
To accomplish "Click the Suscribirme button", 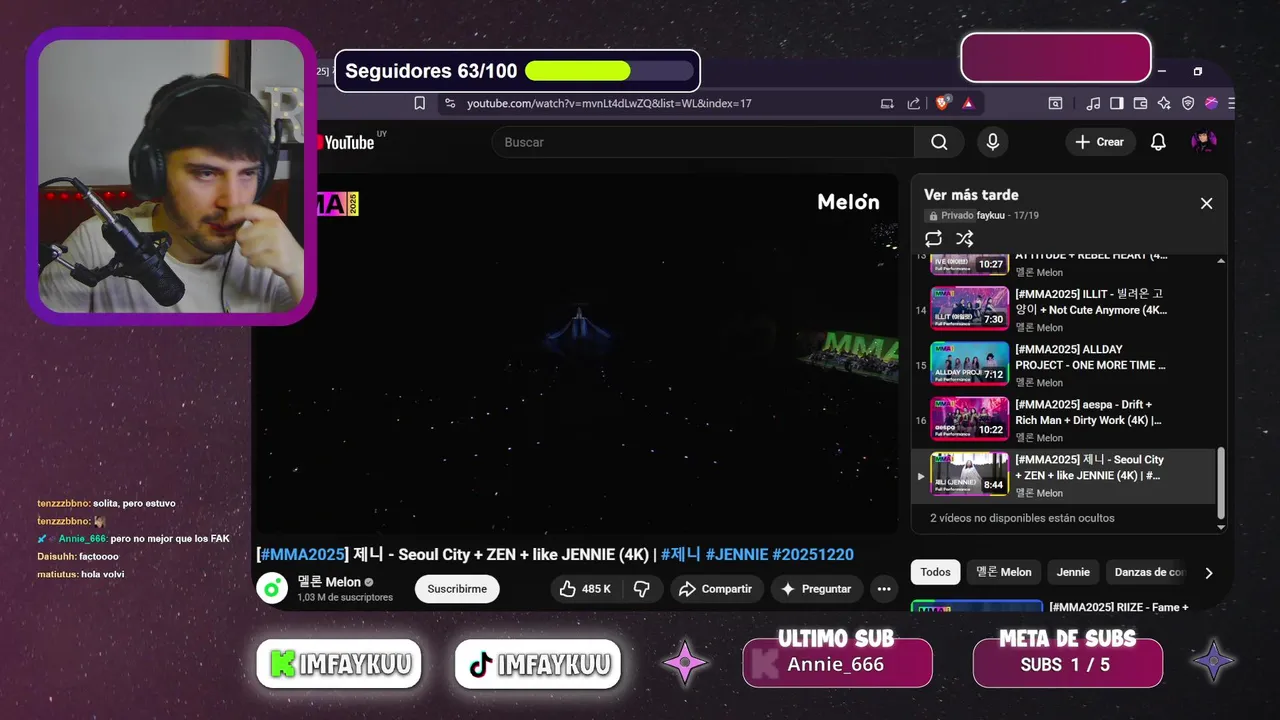I will point(457,589).
